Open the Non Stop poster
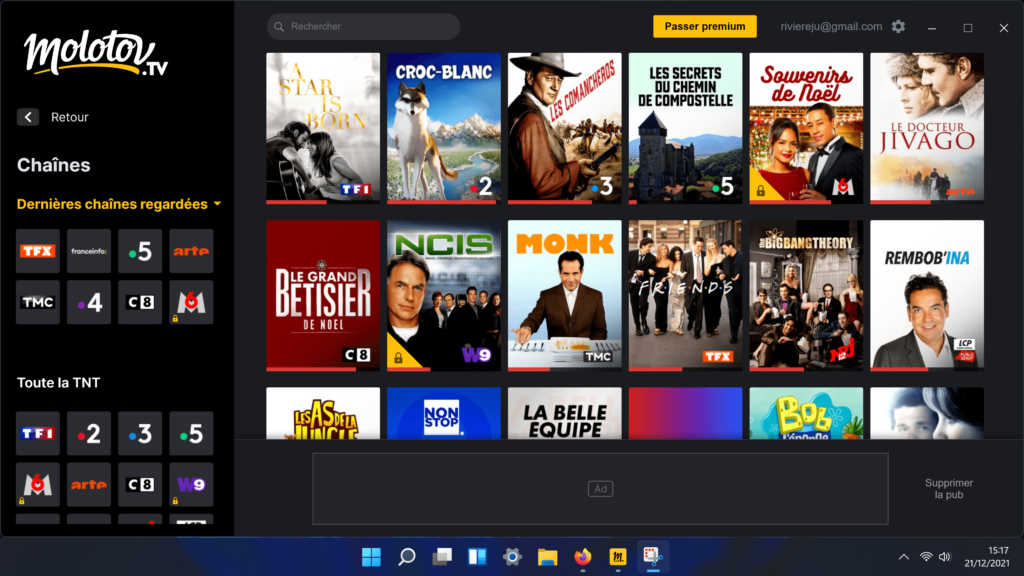 pyautogui.click(x=444, y=413)
